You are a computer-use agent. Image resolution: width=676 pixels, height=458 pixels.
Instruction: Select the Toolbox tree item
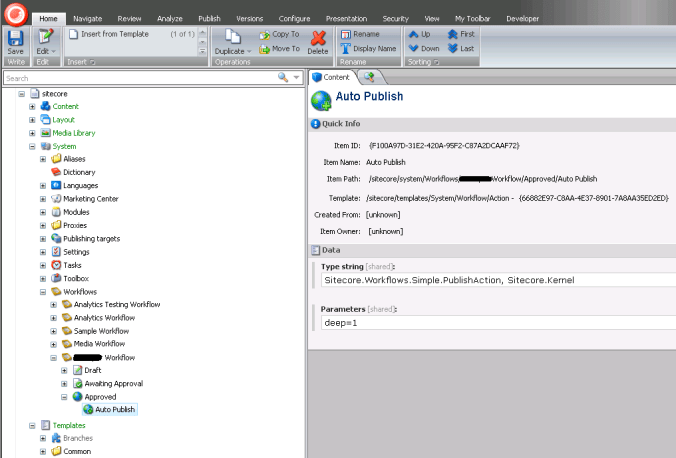point(76,278)
